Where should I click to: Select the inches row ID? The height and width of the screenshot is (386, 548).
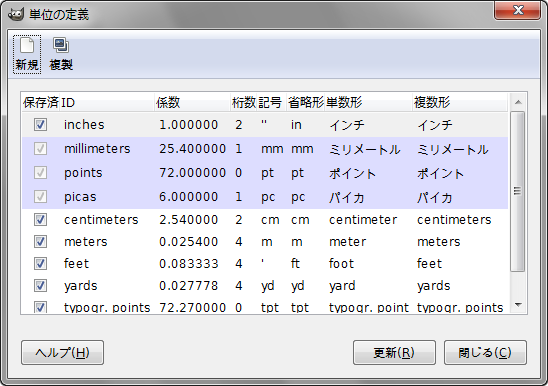click(x=84, y=124)
